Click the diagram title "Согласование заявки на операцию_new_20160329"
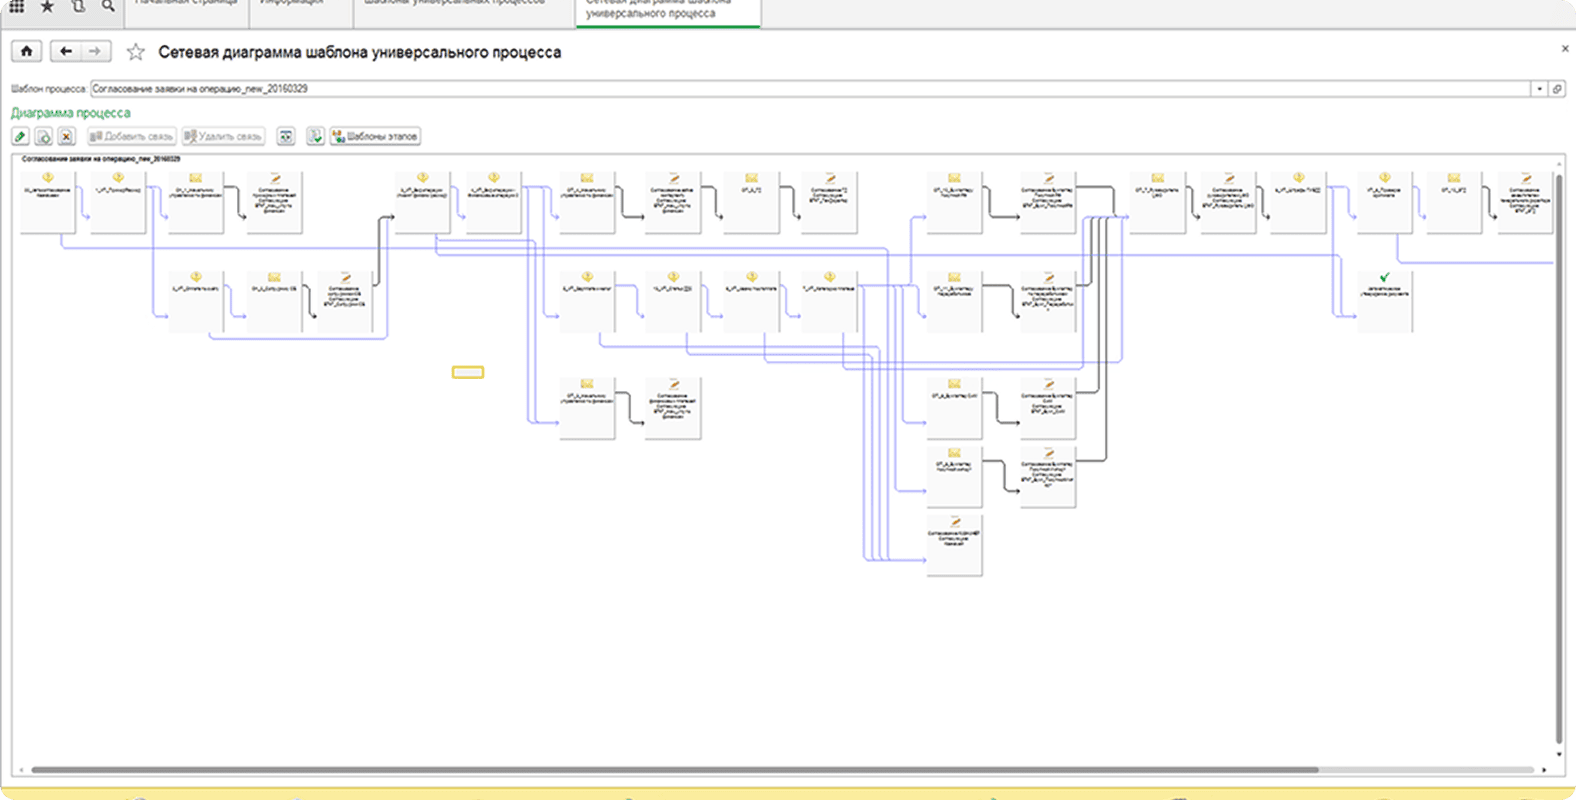Viewport: 1576px width, 800px height. 101,159
